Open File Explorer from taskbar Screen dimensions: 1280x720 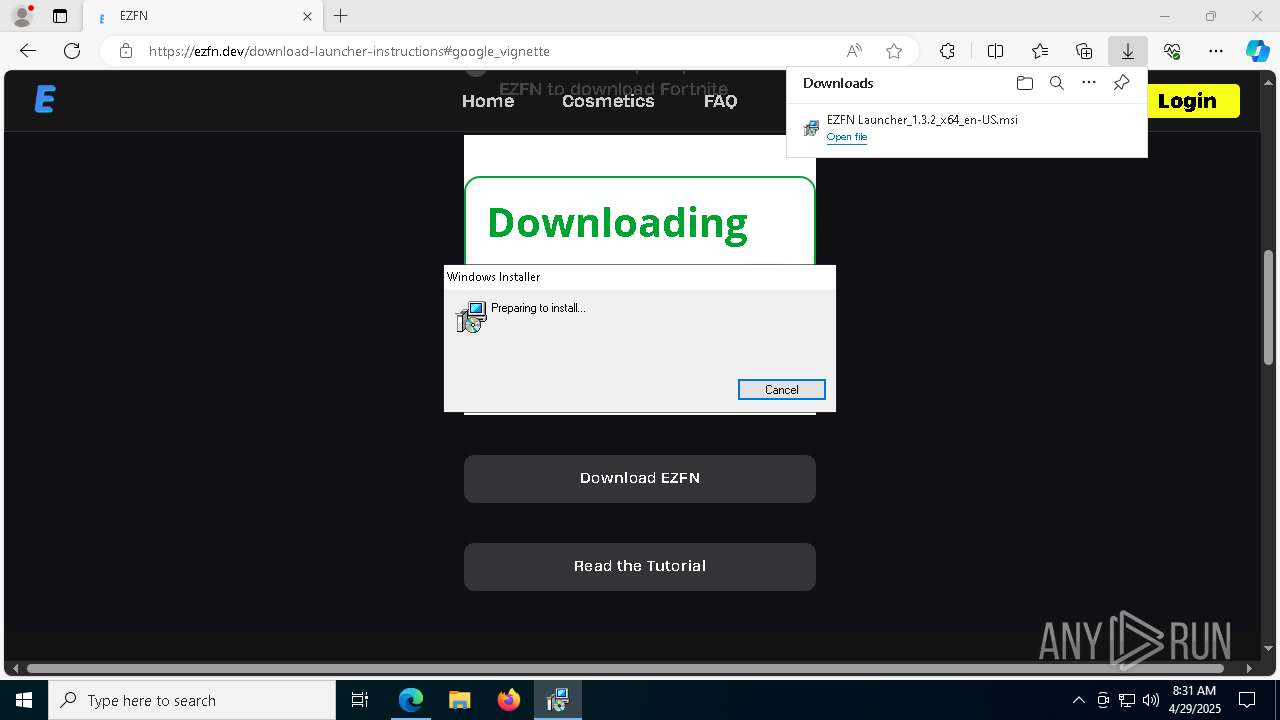[460, 700]
